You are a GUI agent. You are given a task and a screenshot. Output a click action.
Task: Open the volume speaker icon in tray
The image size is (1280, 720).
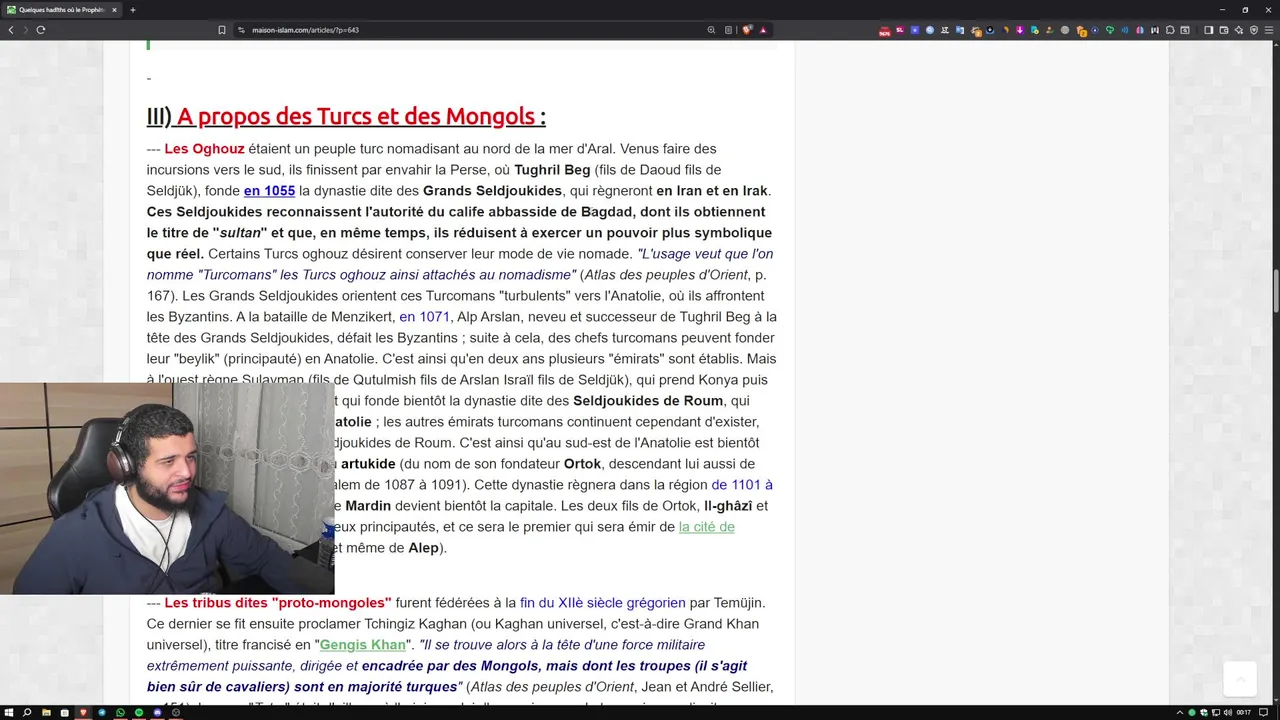(1228, 712)
